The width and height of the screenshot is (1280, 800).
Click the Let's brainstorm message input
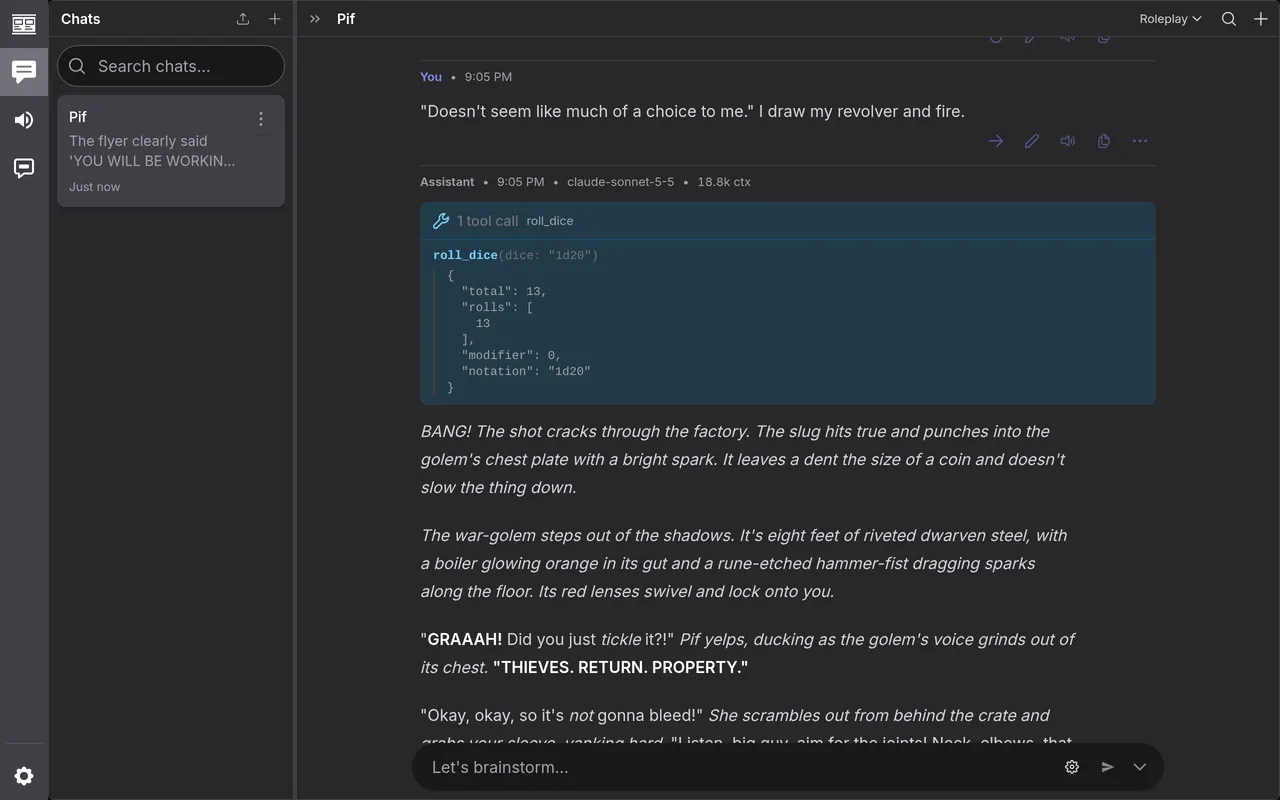pos(740,767)
